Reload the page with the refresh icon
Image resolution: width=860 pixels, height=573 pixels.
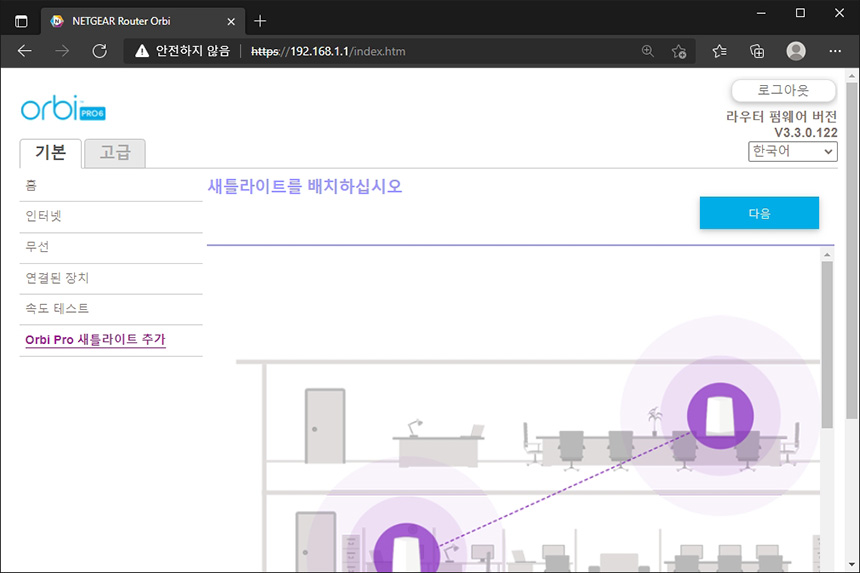[100, 51]
